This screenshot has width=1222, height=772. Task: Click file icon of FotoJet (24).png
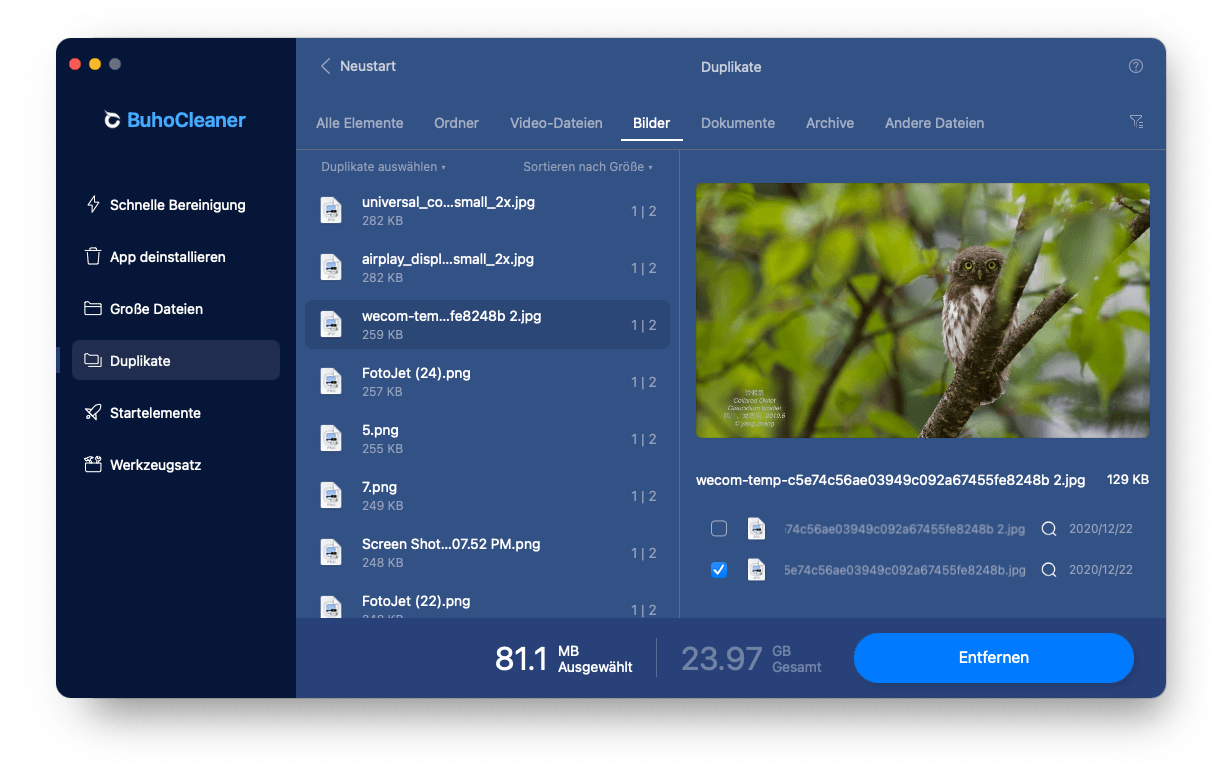(x=331, y=381)
